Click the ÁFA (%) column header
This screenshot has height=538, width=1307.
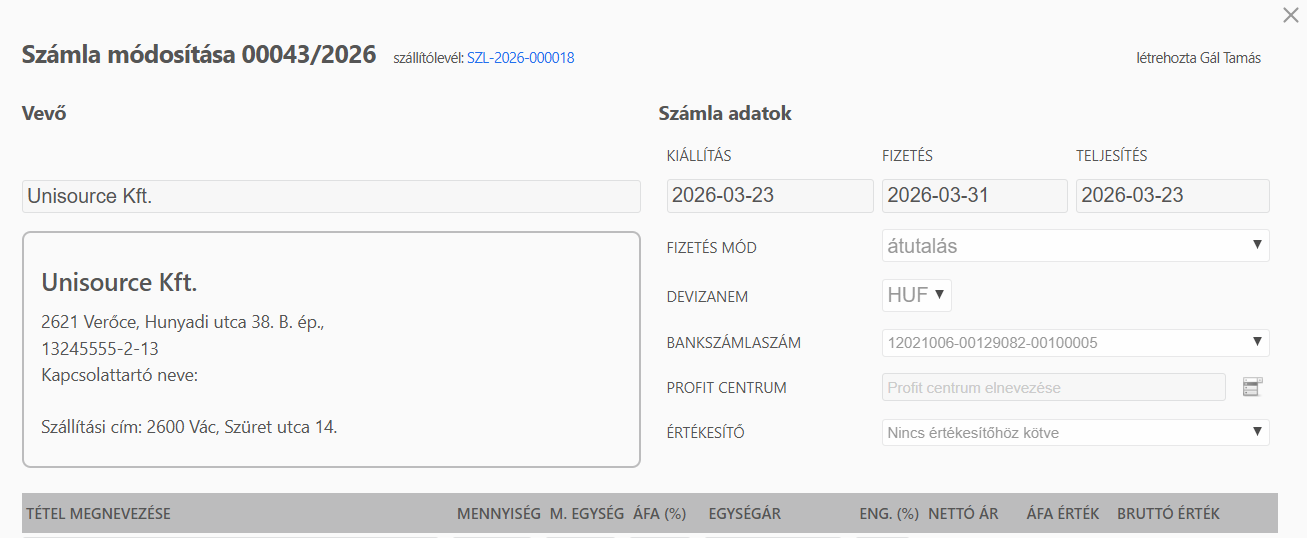tap(659, 514)
